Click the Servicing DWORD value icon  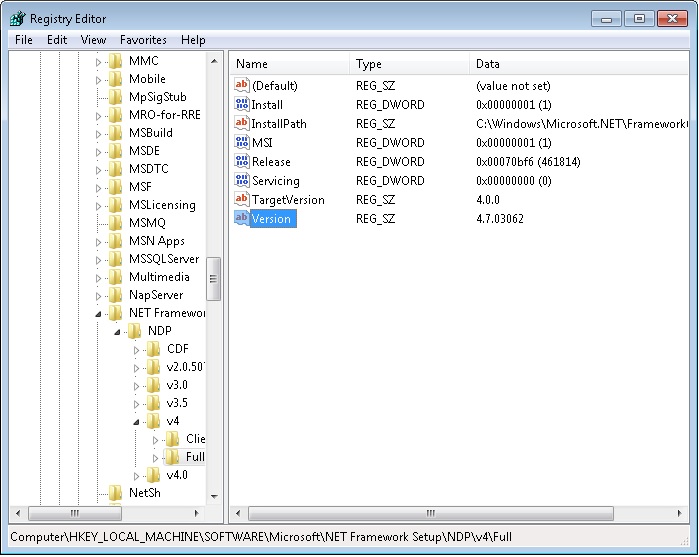[x=242, y=180]
